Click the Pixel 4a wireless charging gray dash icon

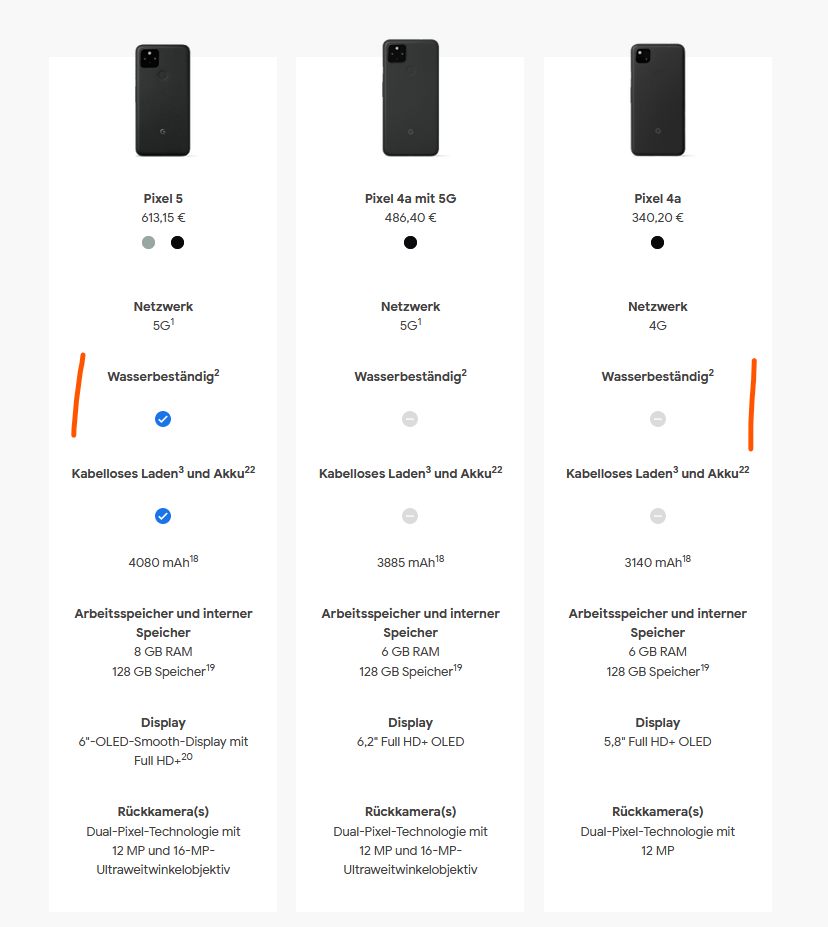click(658, 516)
